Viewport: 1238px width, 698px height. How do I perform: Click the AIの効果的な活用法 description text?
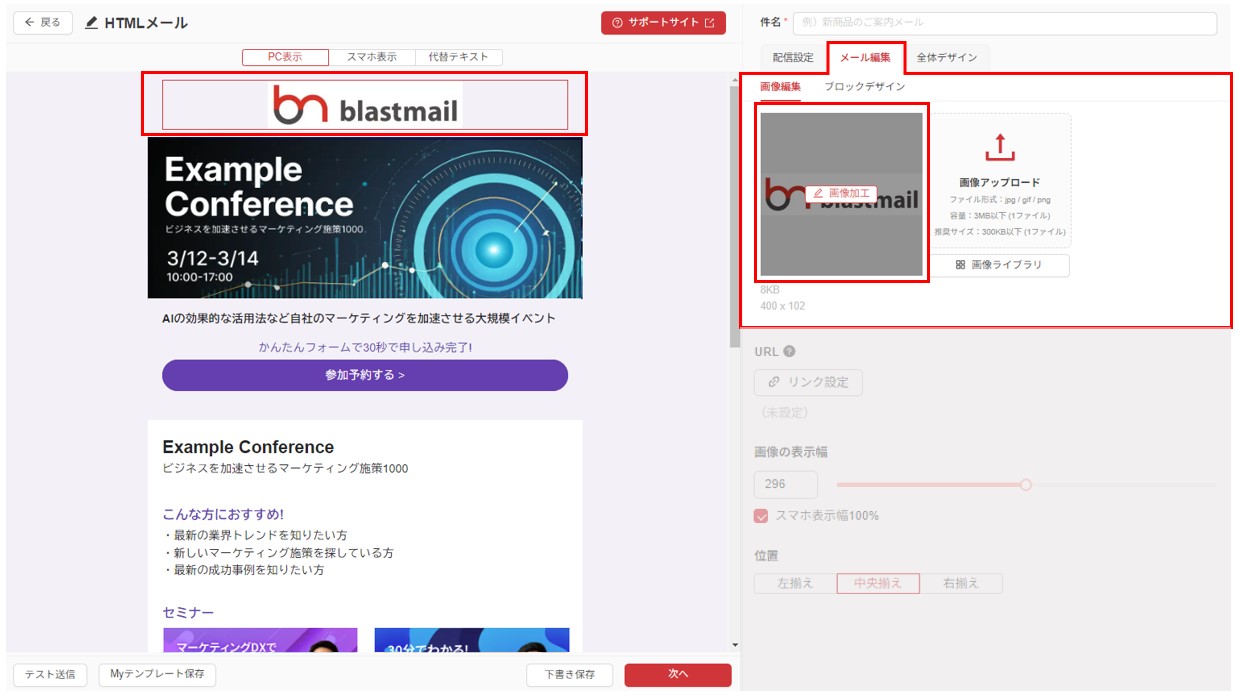tap(359, 318)
